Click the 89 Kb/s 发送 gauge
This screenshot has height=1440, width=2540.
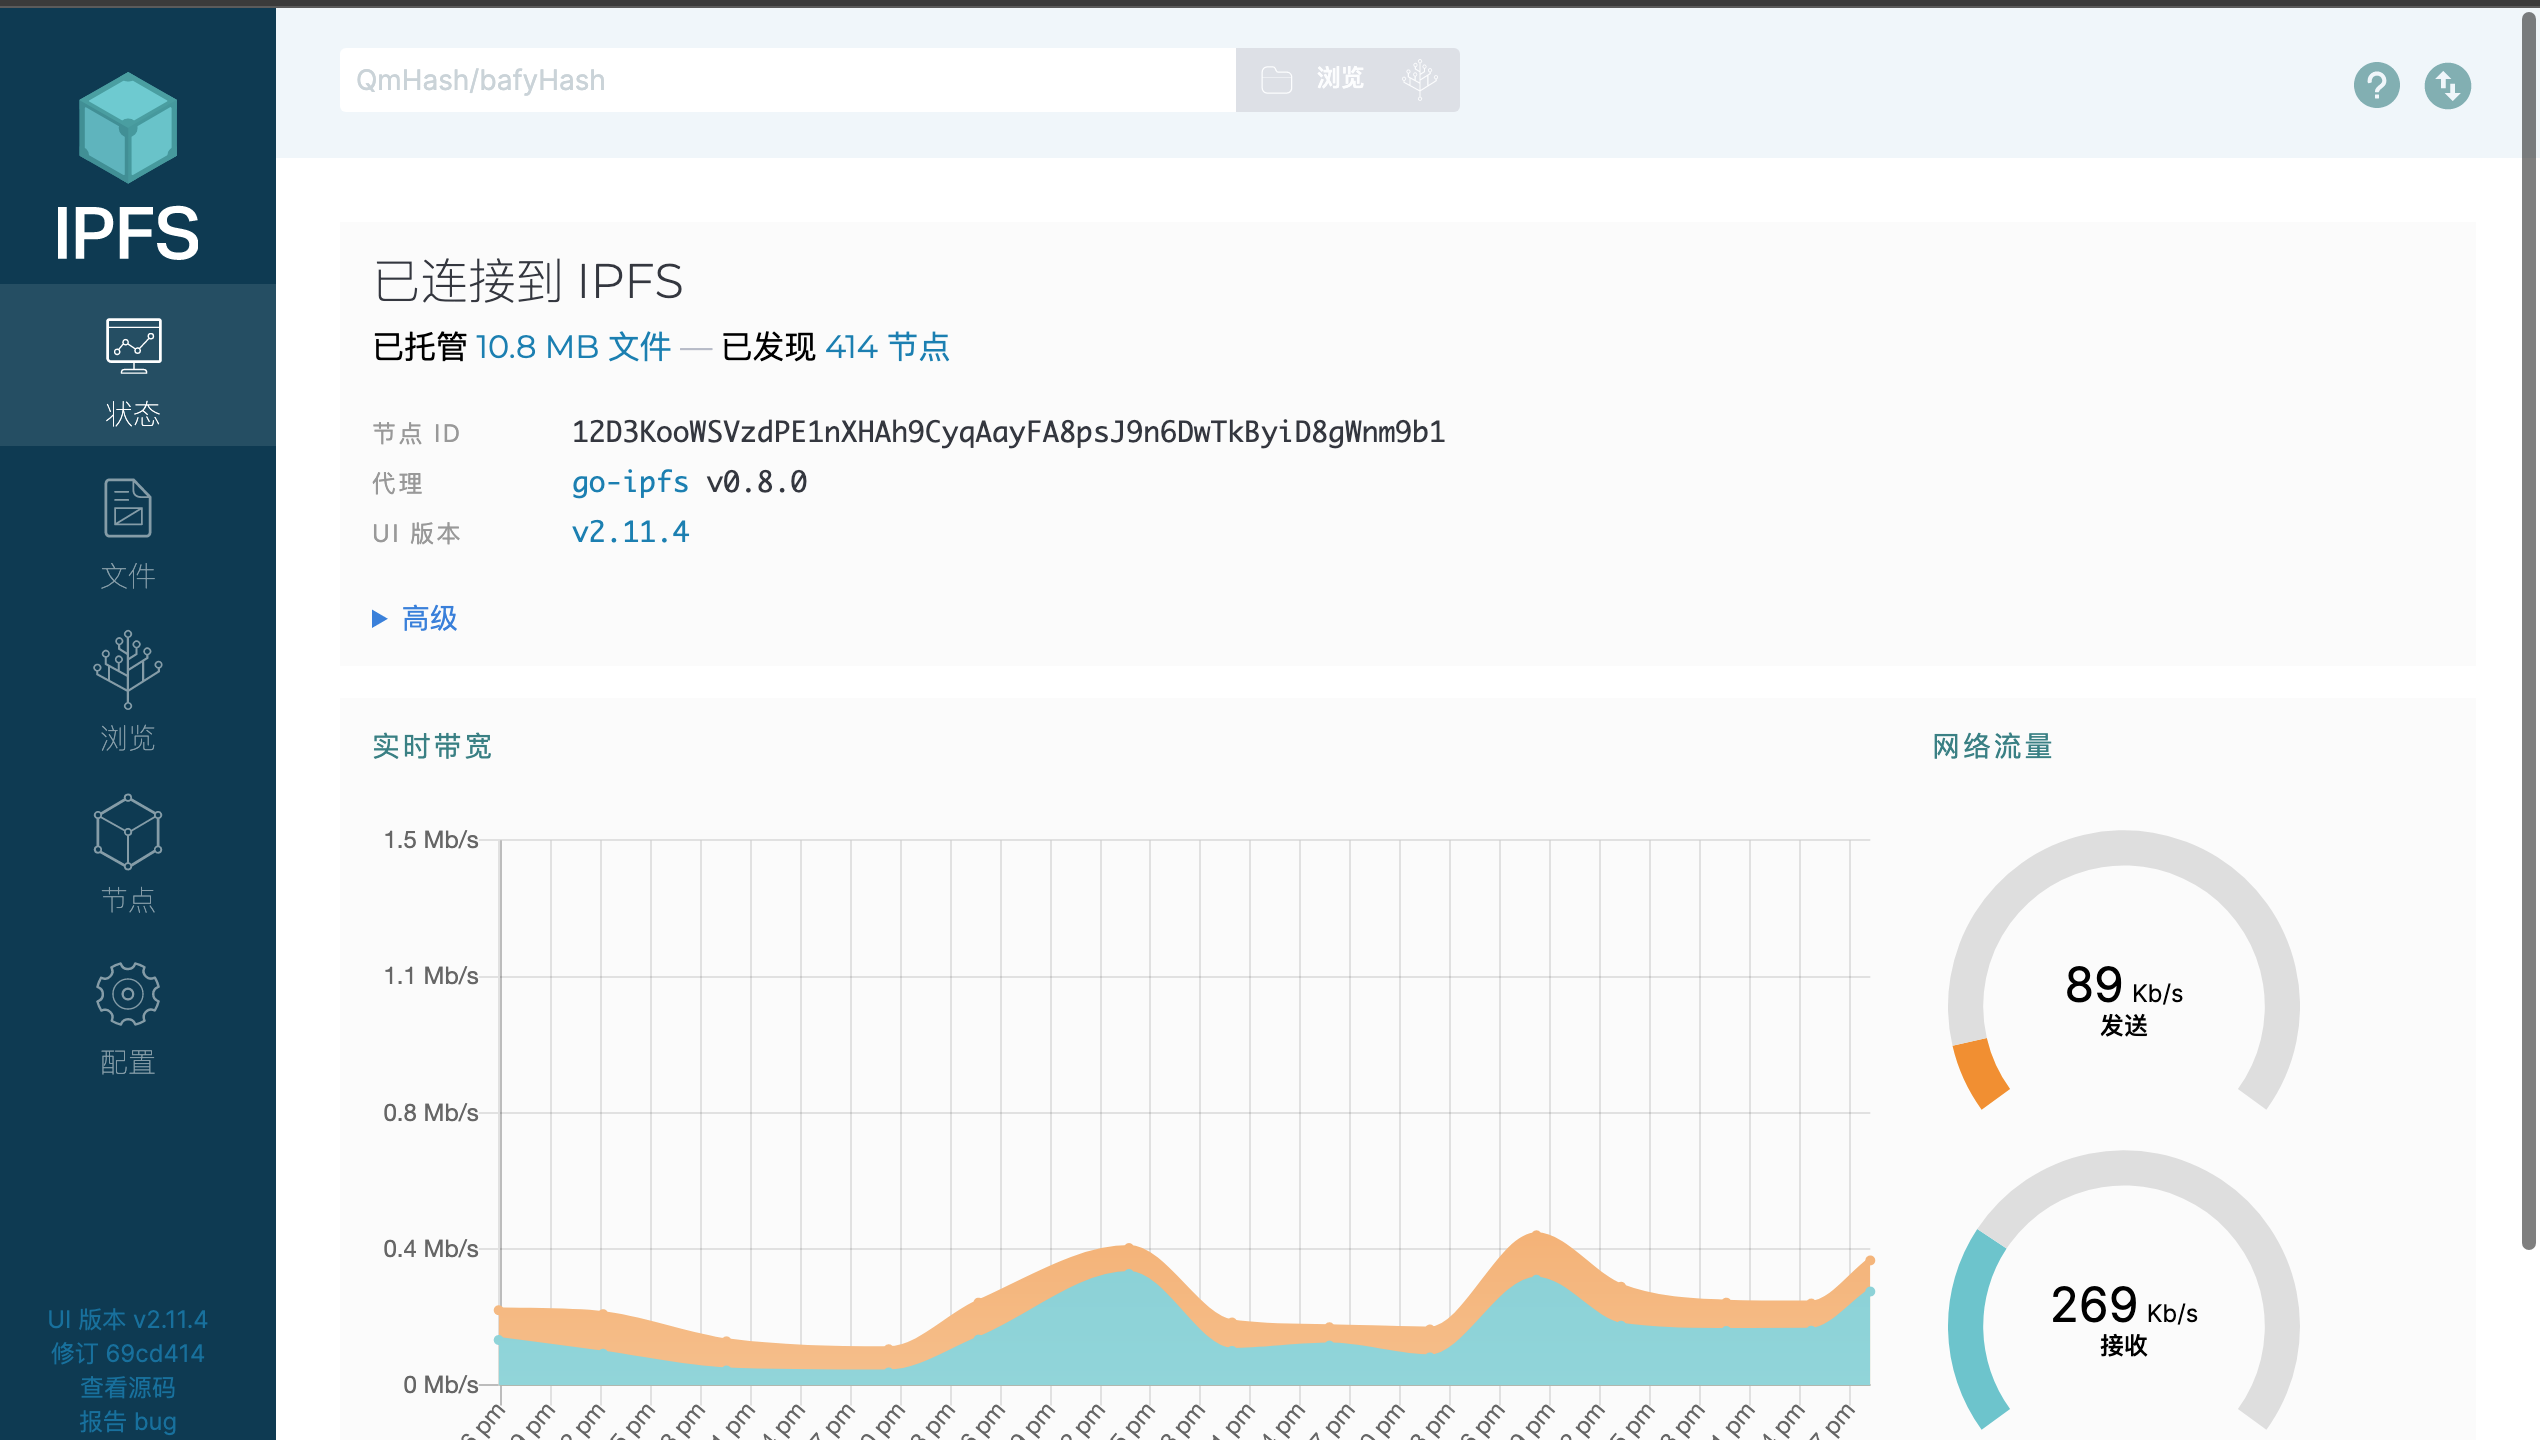click(2124, 970)
